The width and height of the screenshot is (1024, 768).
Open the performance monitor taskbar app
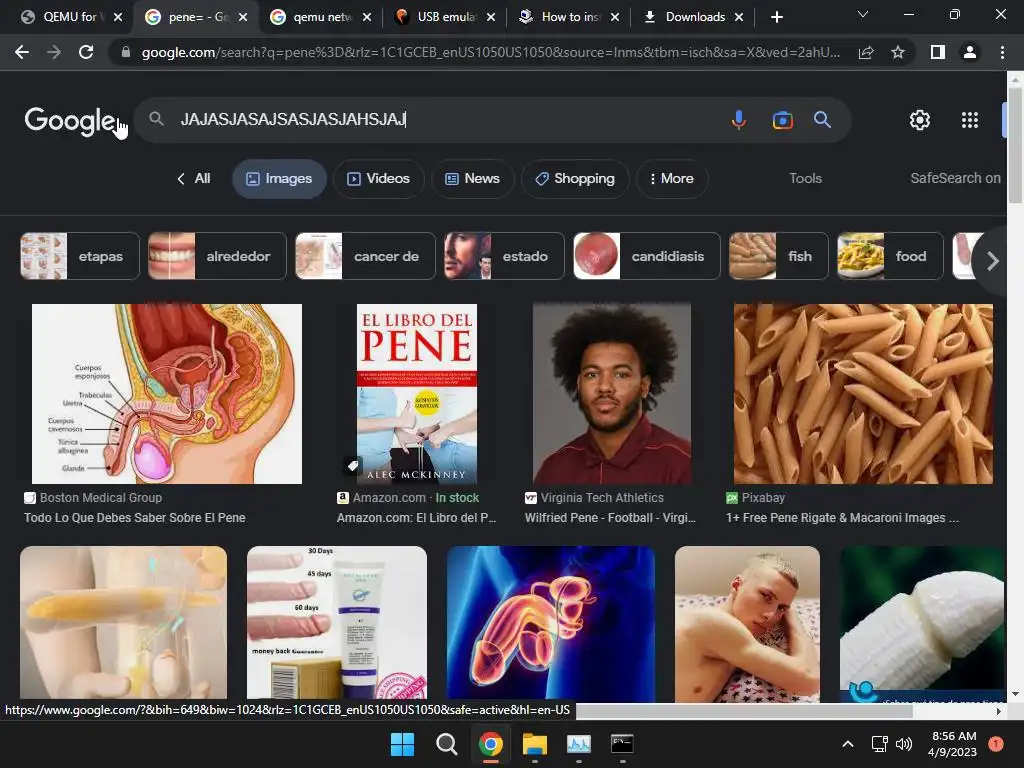[x=579, y=744]
